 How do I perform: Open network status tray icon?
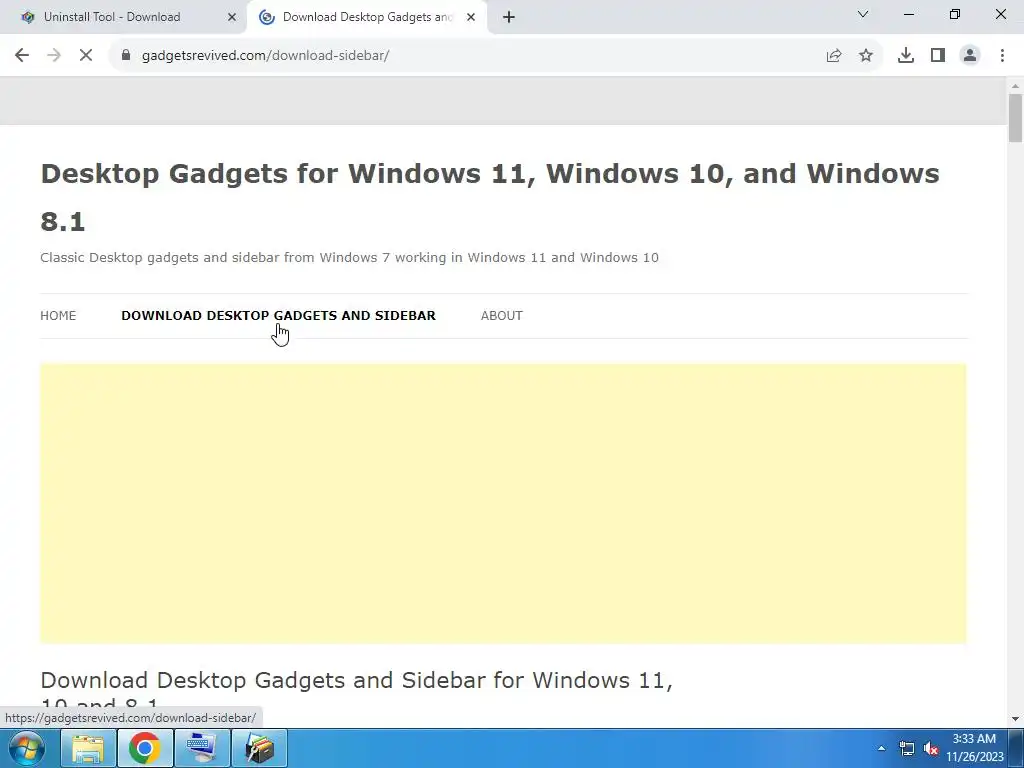907,748
